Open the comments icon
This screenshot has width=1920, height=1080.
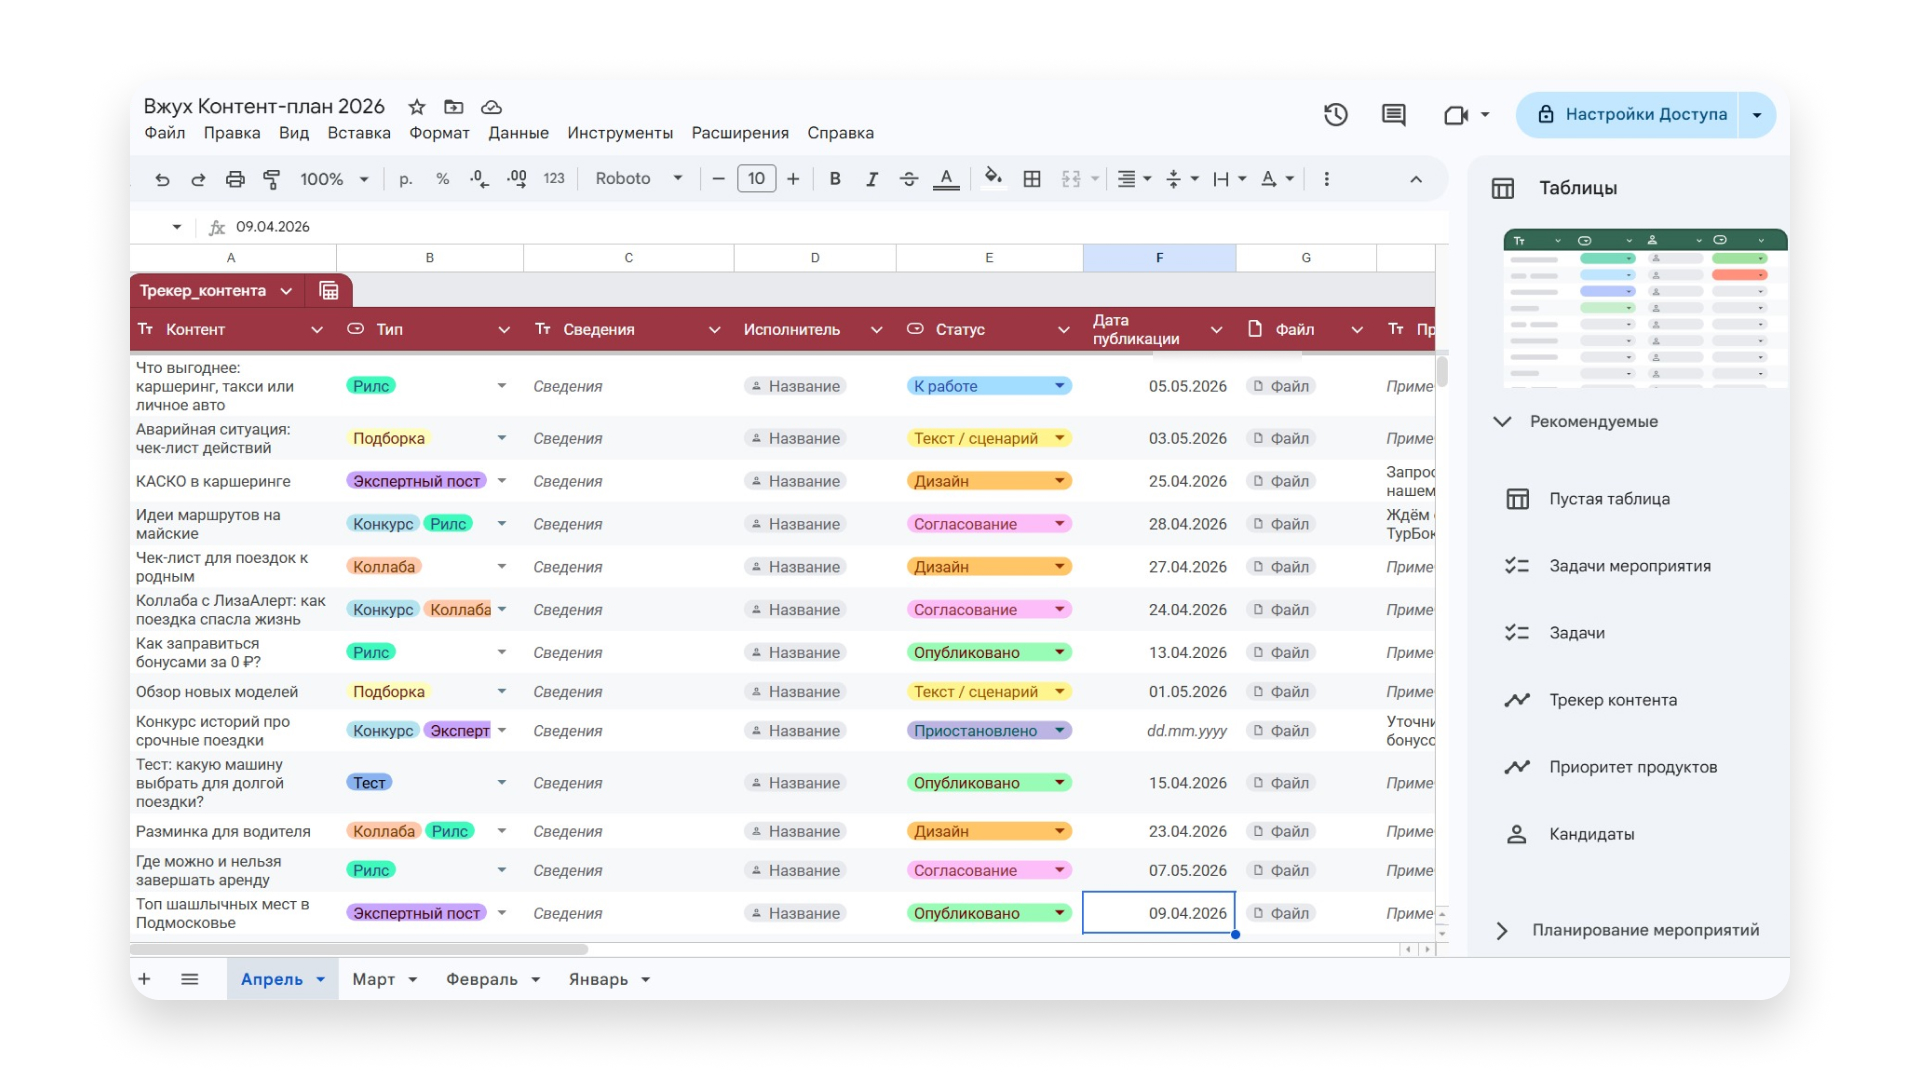coord(1393,115)
